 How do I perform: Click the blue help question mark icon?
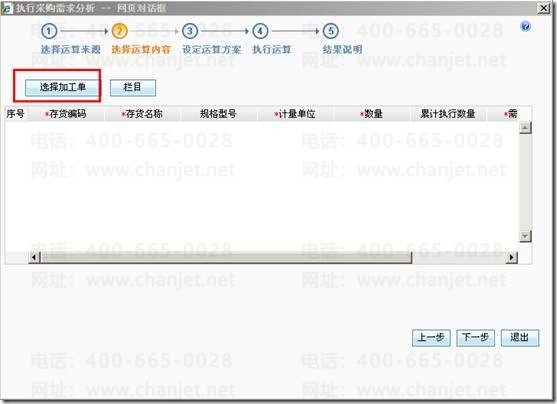point(525,26)
